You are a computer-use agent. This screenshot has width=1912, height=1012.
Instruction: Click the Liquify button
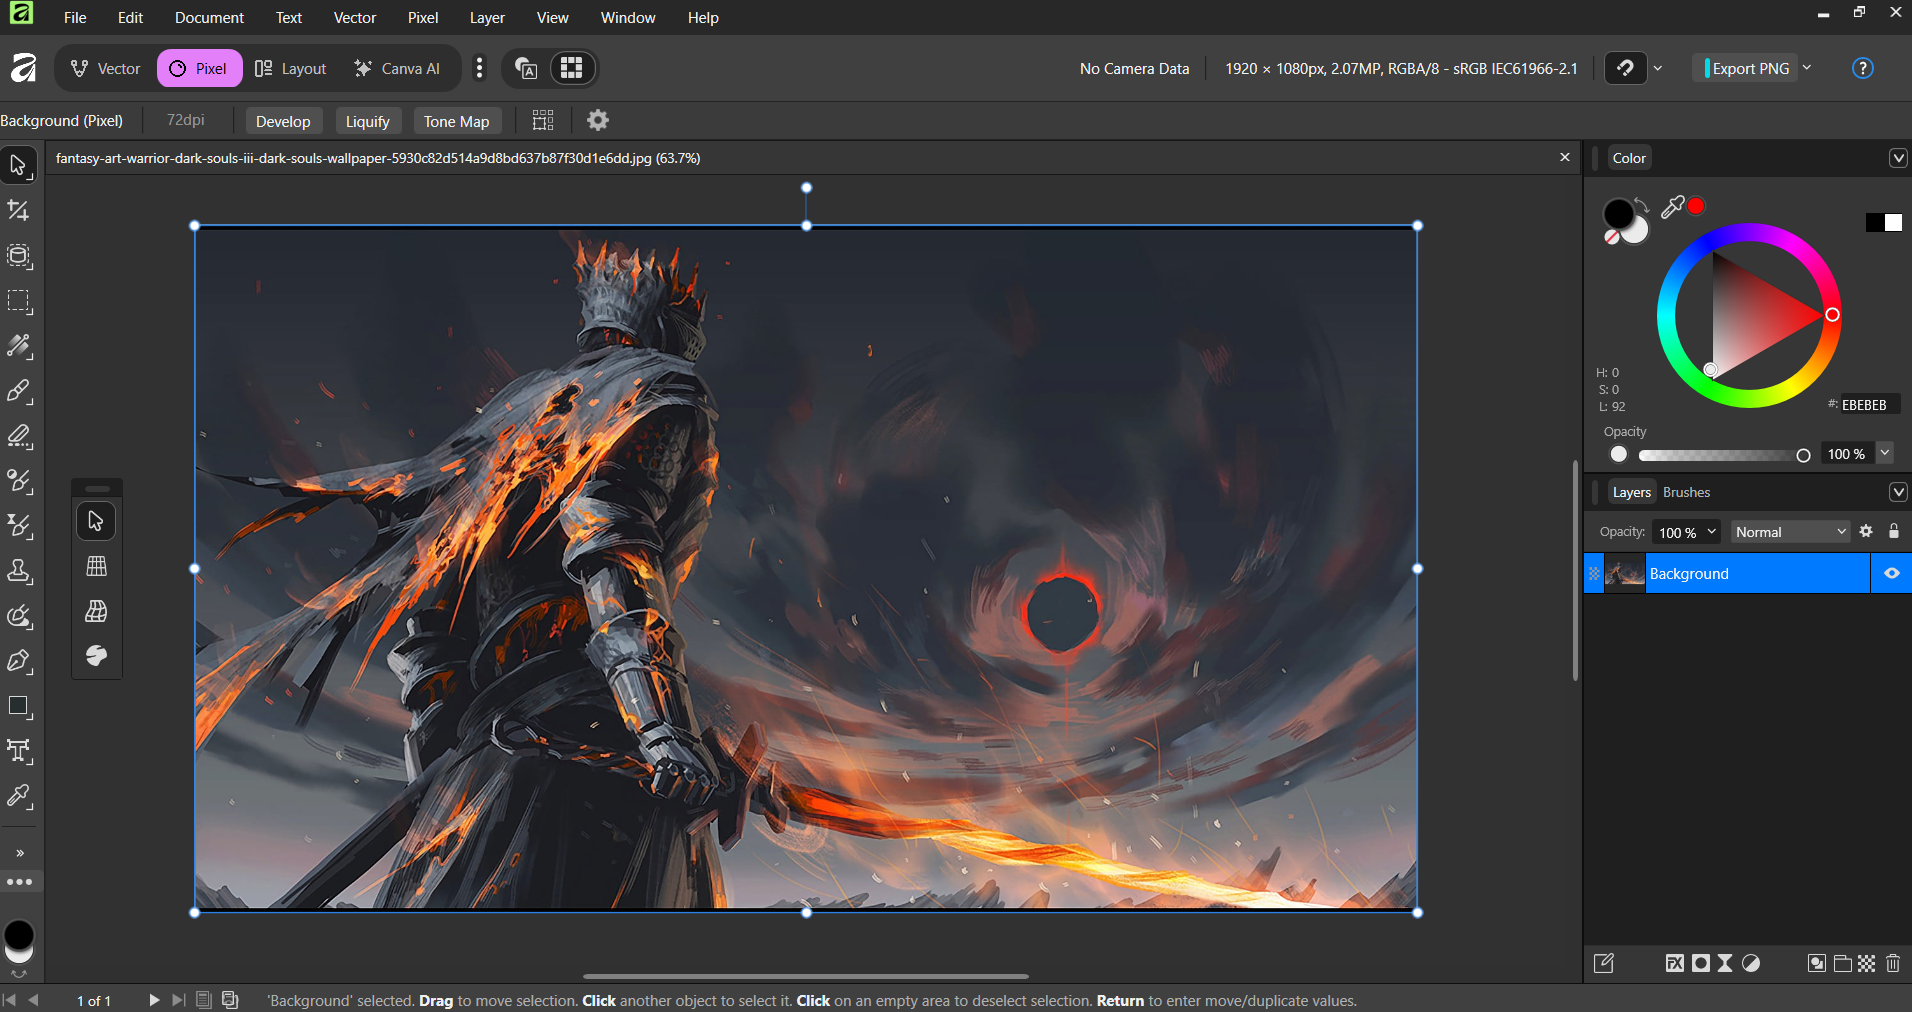(x=368, y=121)
